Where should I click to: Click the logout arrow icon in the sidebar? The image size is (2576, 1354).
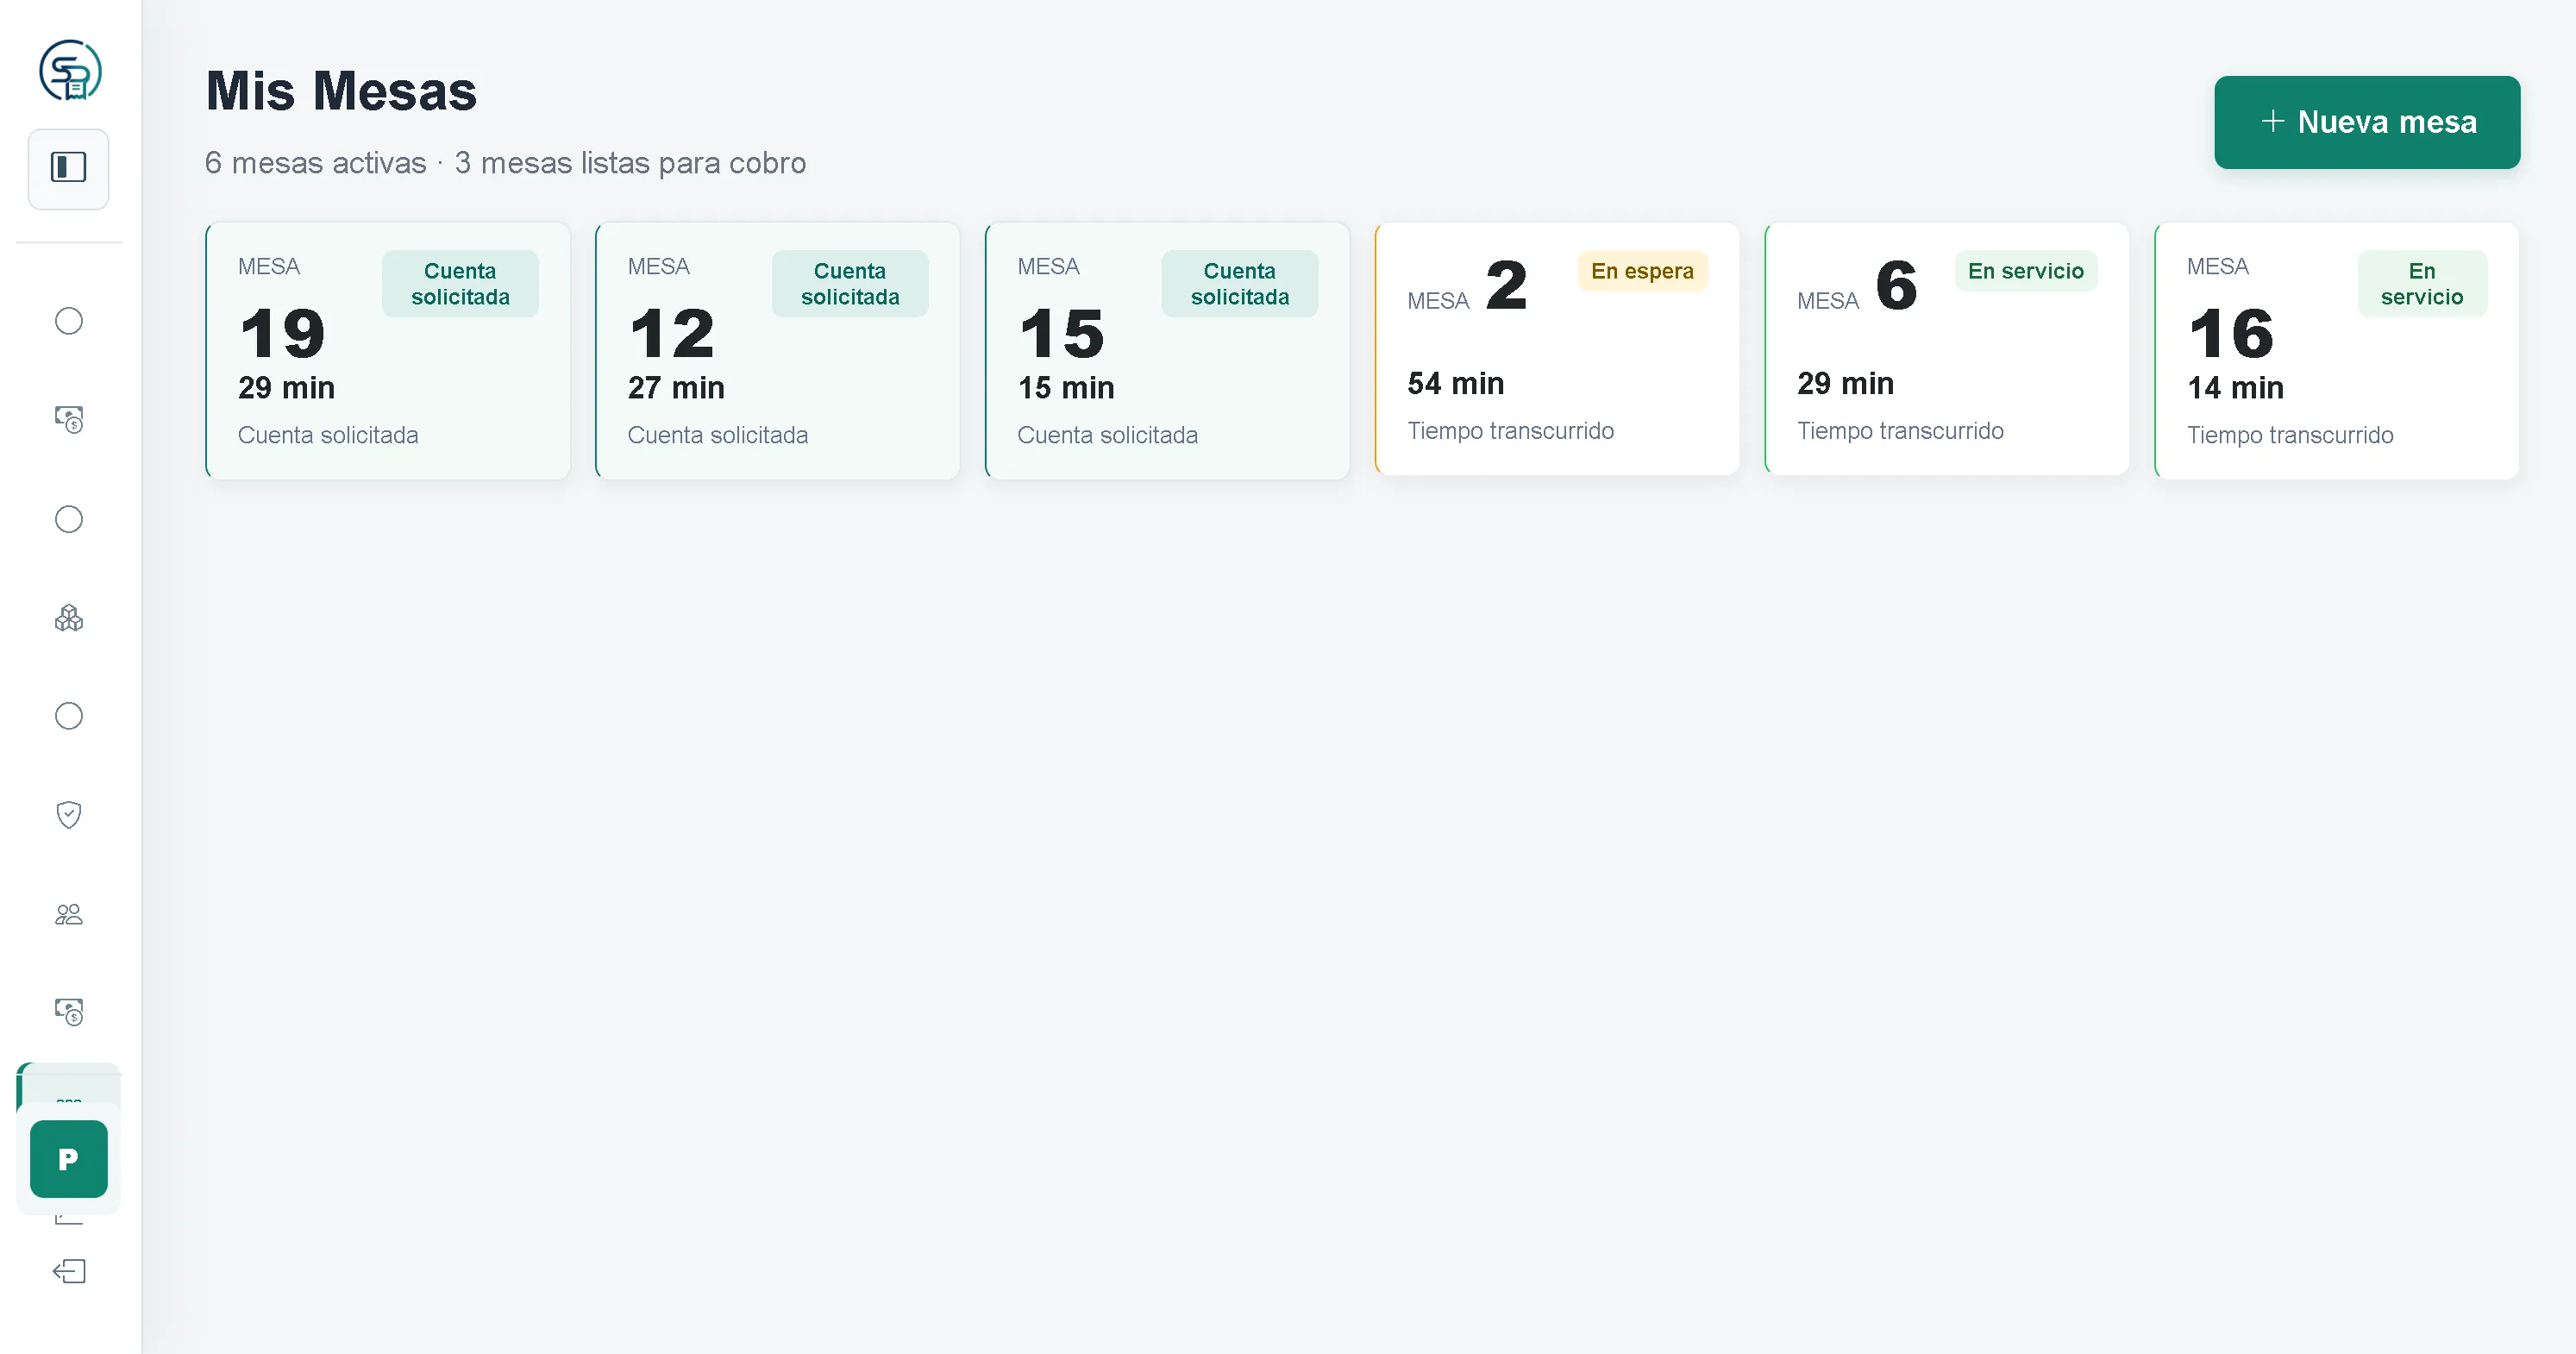69,1271
